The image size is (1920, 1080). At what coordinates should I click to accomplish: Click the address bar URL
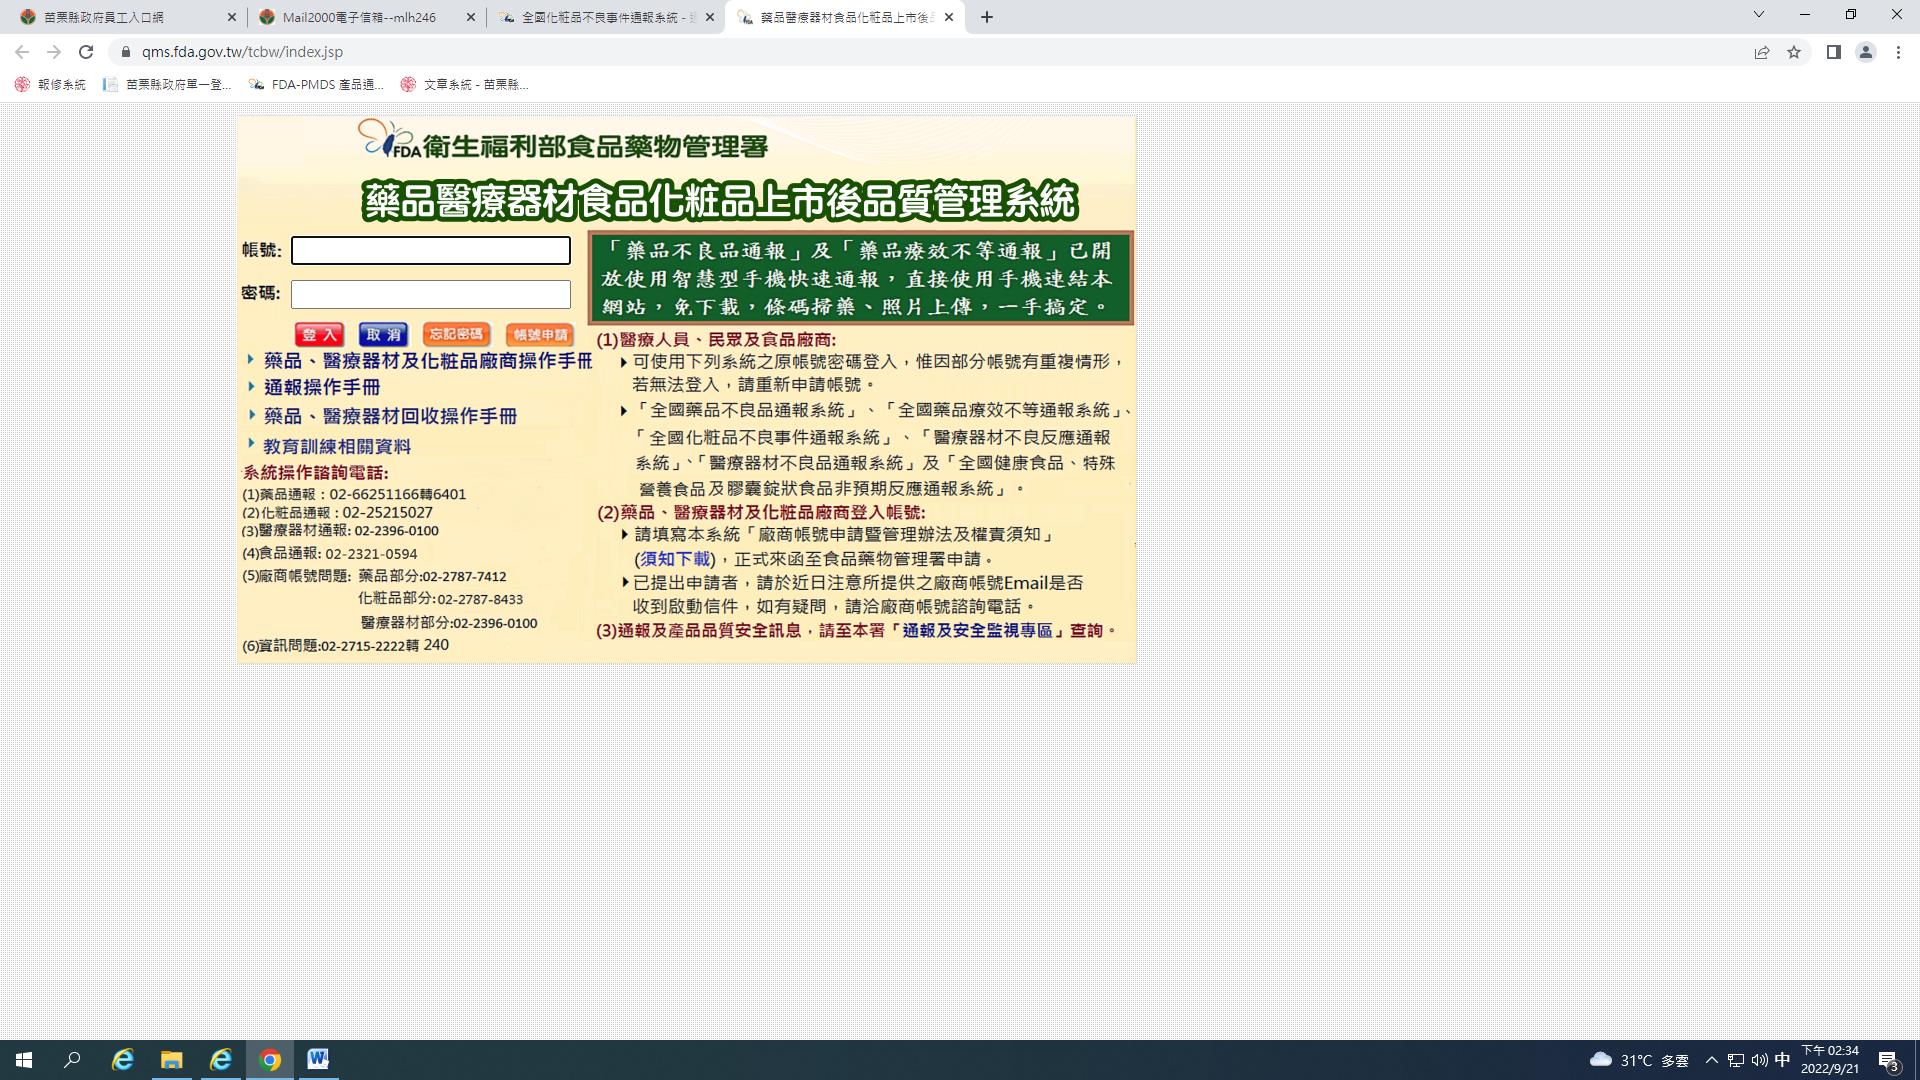[x=242, y=52]
